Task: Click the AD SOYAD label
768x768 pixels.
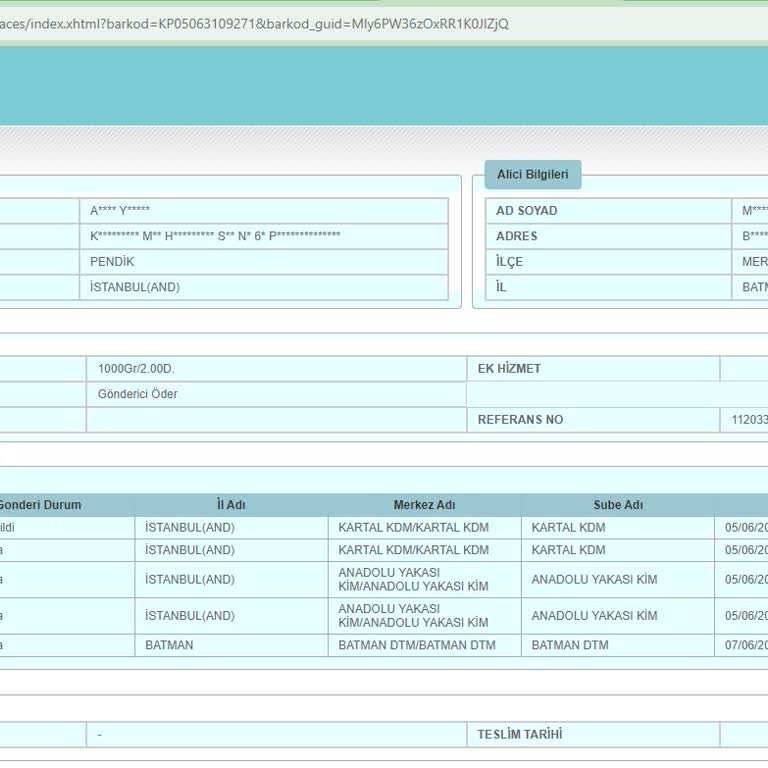Action: click(526, 211)
